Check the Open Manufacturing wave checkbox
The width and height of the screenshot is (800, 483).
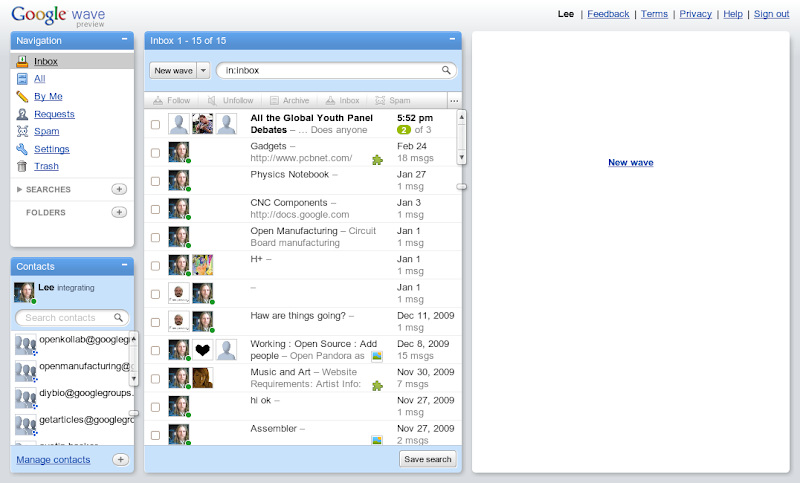pyautogui.click(x=156, y=238)
